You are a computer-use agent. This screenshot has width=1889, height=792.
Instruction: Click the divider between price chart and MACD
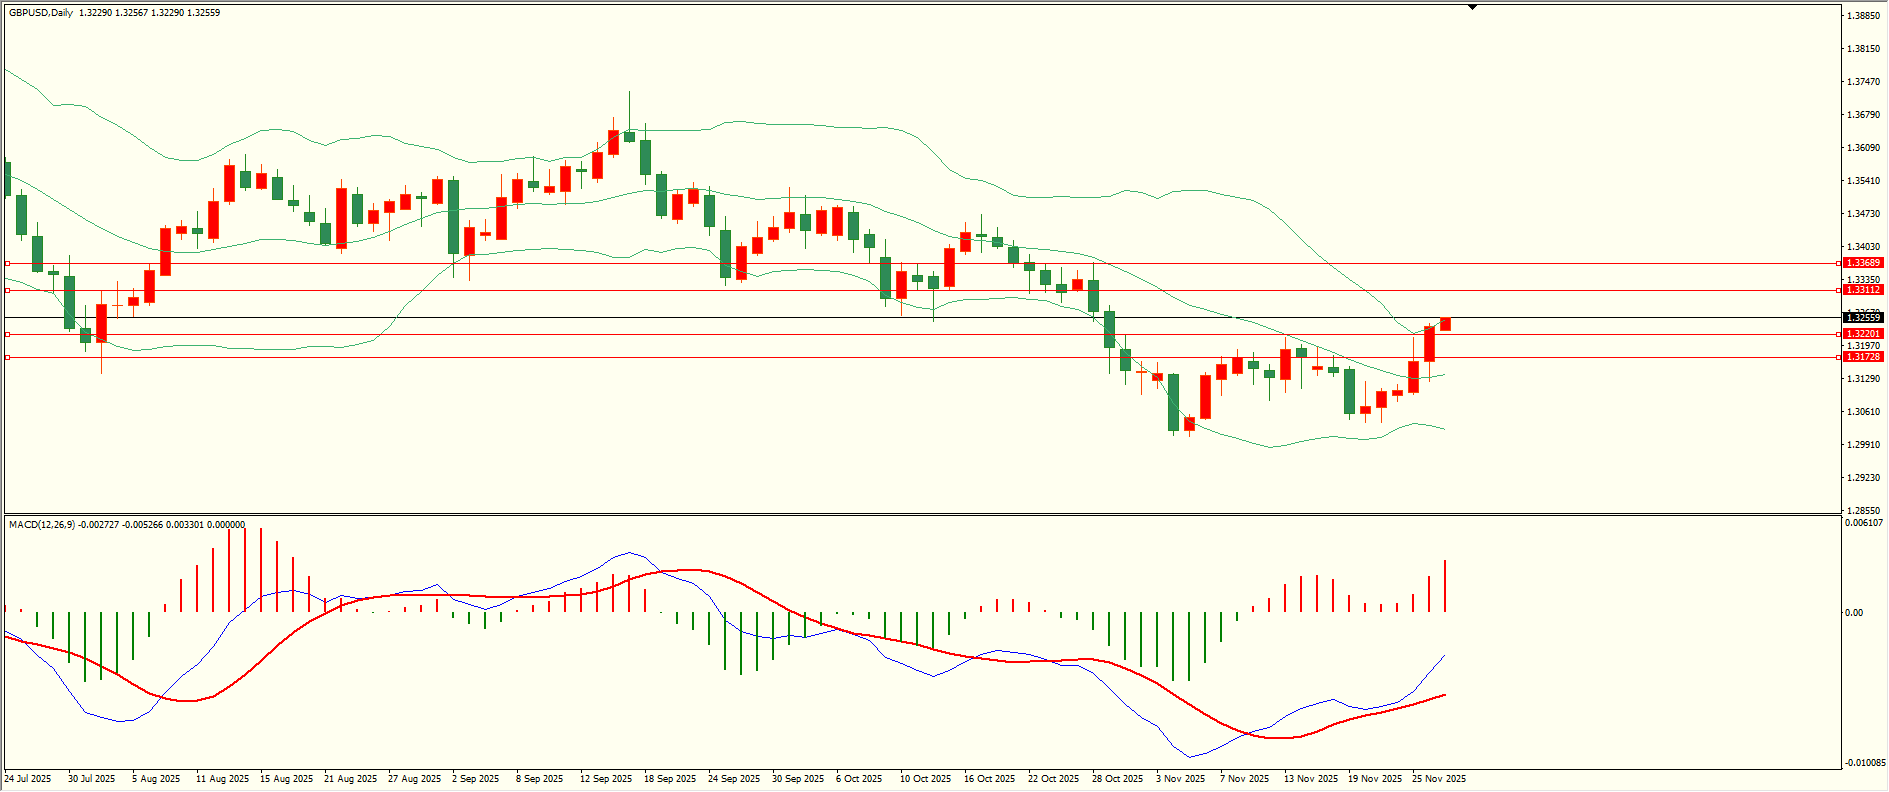click(x=920, y=515)
